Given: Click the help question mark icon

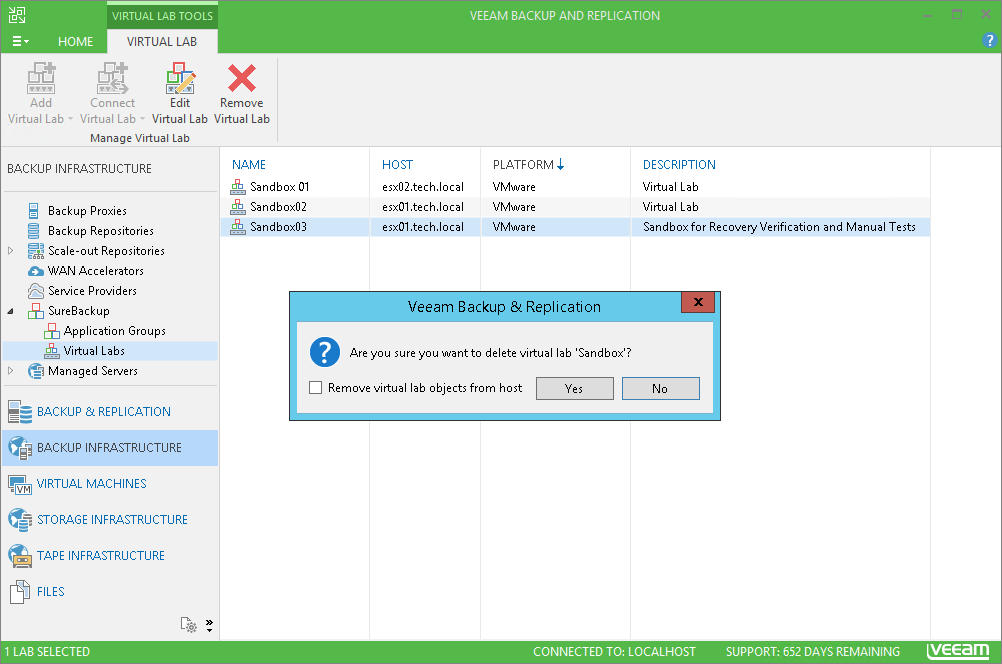Looking at the screenshot, I should point(989,40).
